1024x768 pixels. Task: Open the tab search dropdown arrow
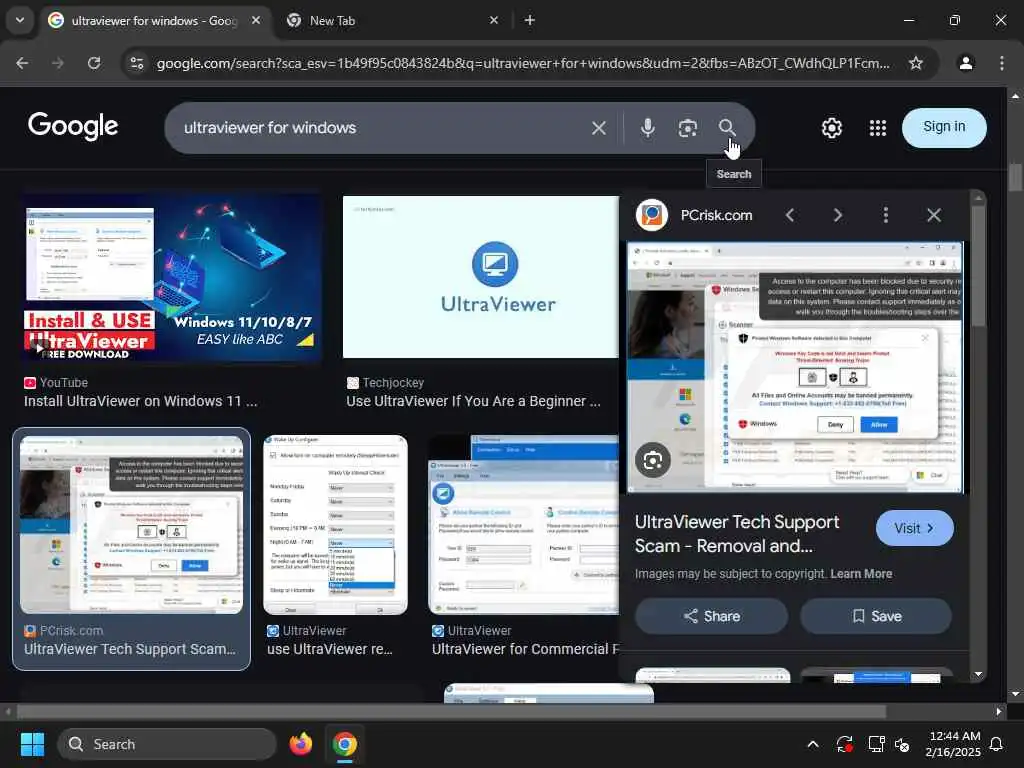[20, 20]
